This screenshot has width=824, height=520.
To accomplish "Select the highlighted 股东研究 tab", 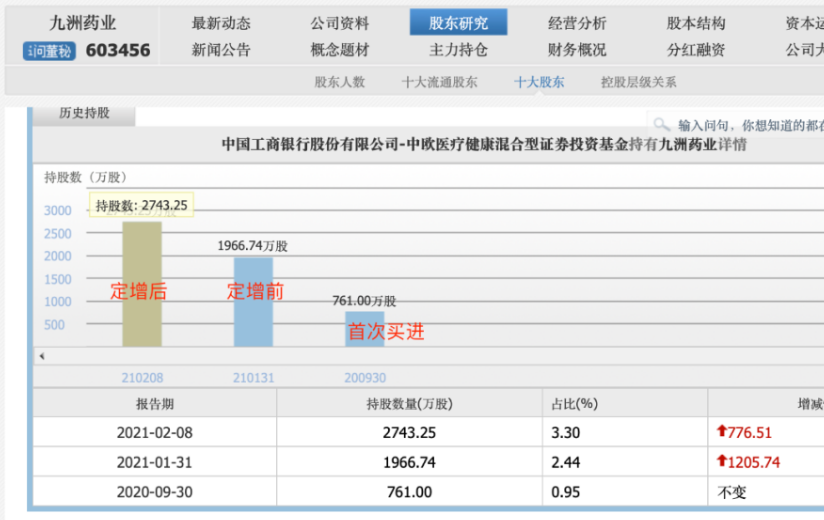I will pos(458,23).
